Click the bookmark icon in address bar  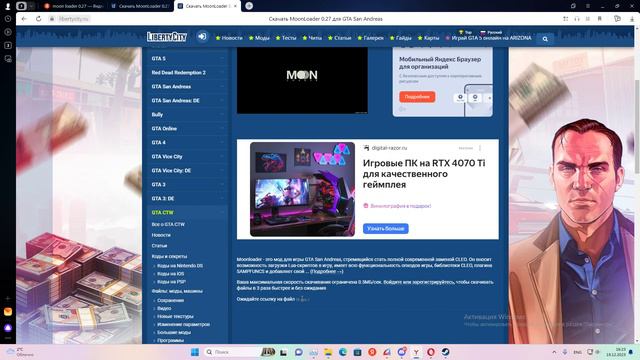coord(600,19)
